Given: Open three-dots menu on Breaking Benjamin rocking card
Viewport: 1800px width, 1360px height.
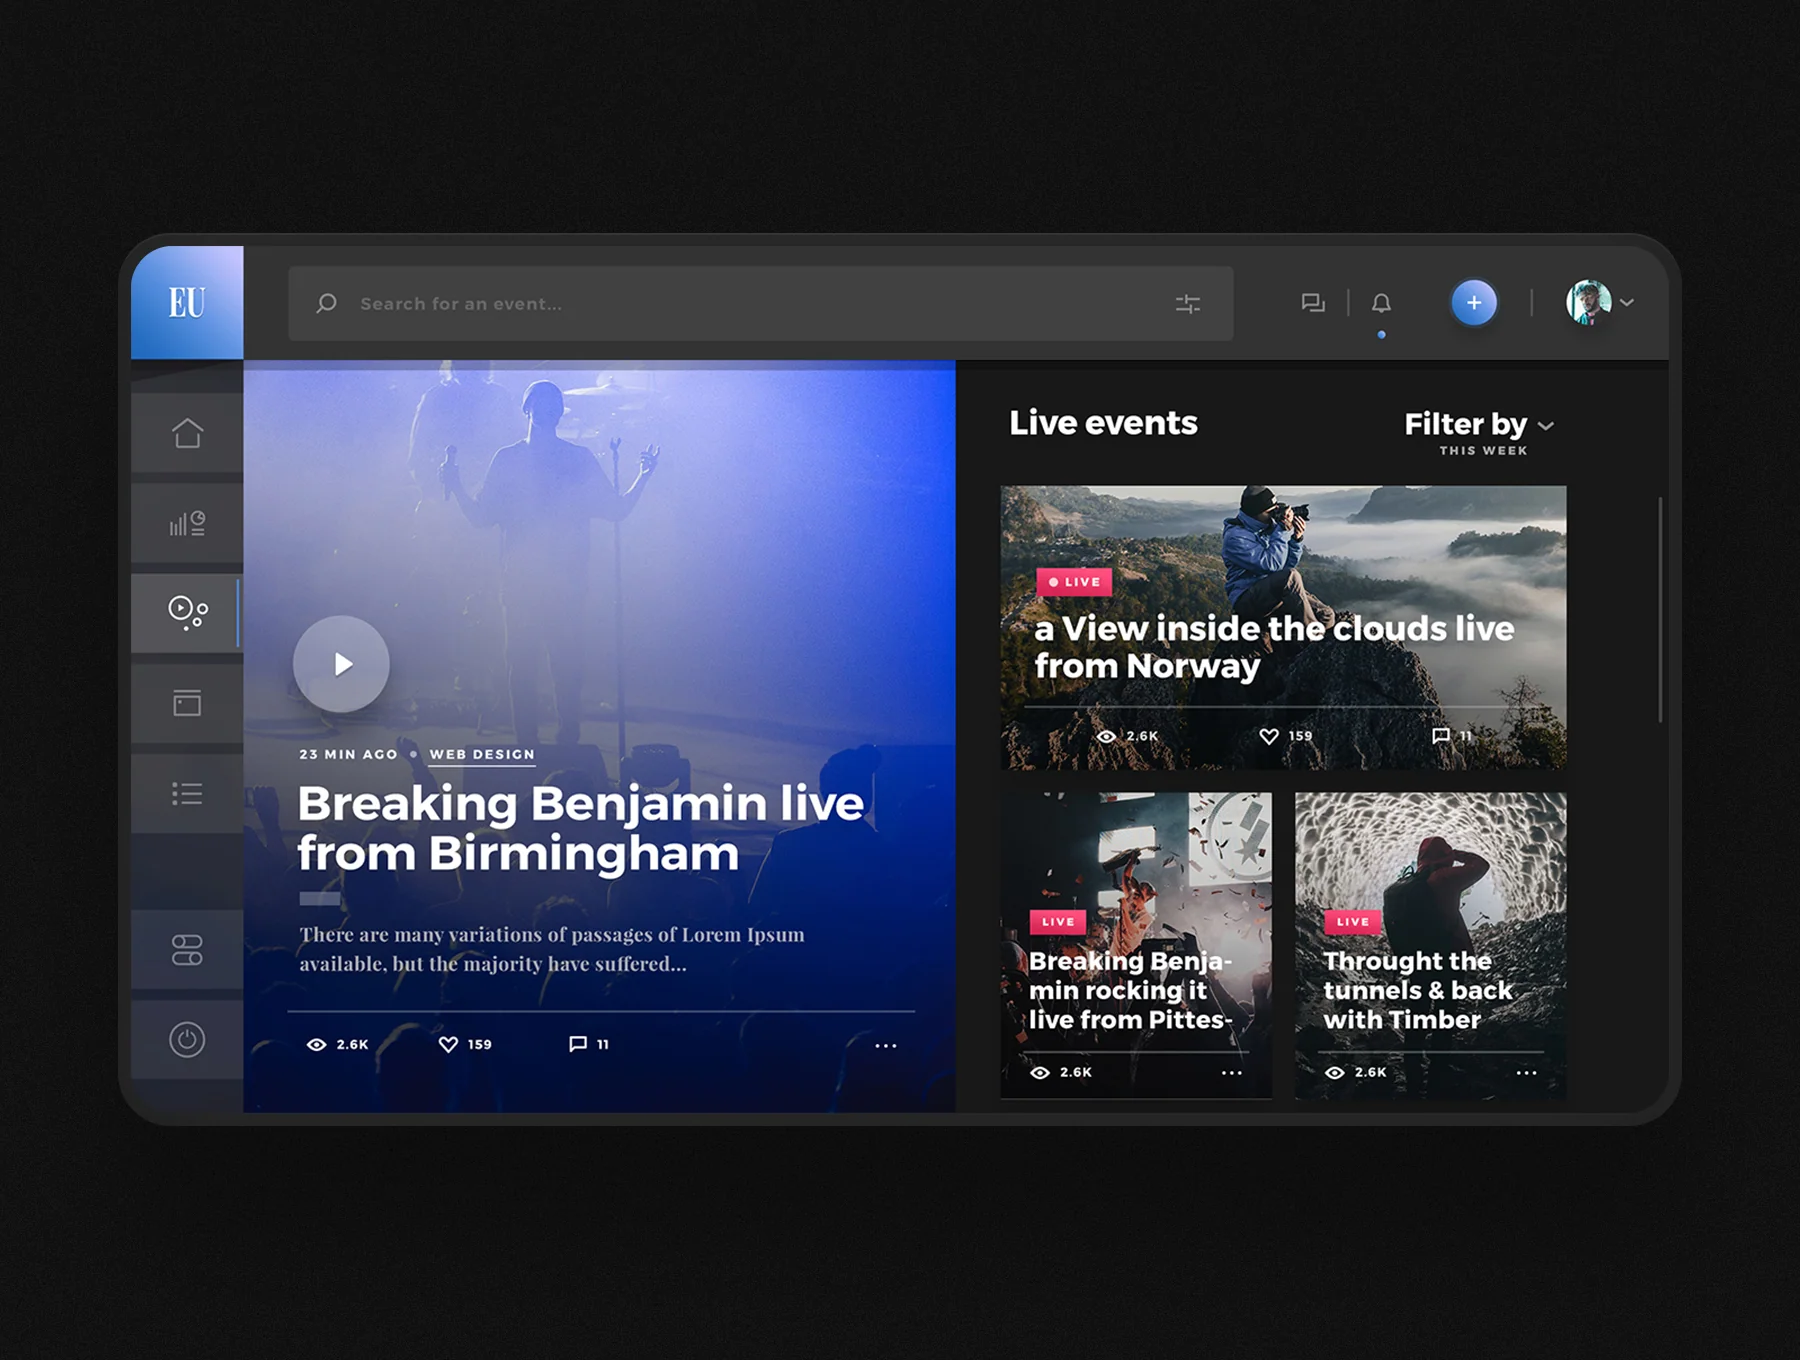Looking at the screenshot, I should coord(1232,1073).
